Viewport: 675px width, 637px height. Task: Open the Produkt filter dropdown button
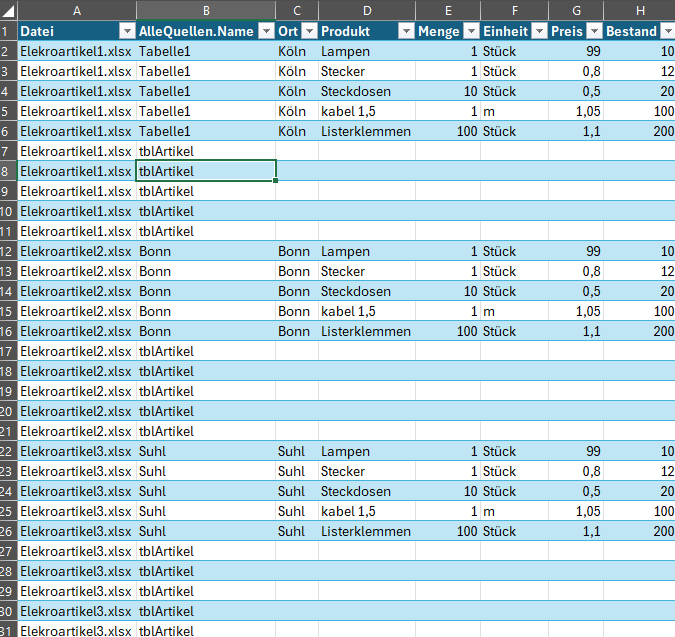point(405,31)
